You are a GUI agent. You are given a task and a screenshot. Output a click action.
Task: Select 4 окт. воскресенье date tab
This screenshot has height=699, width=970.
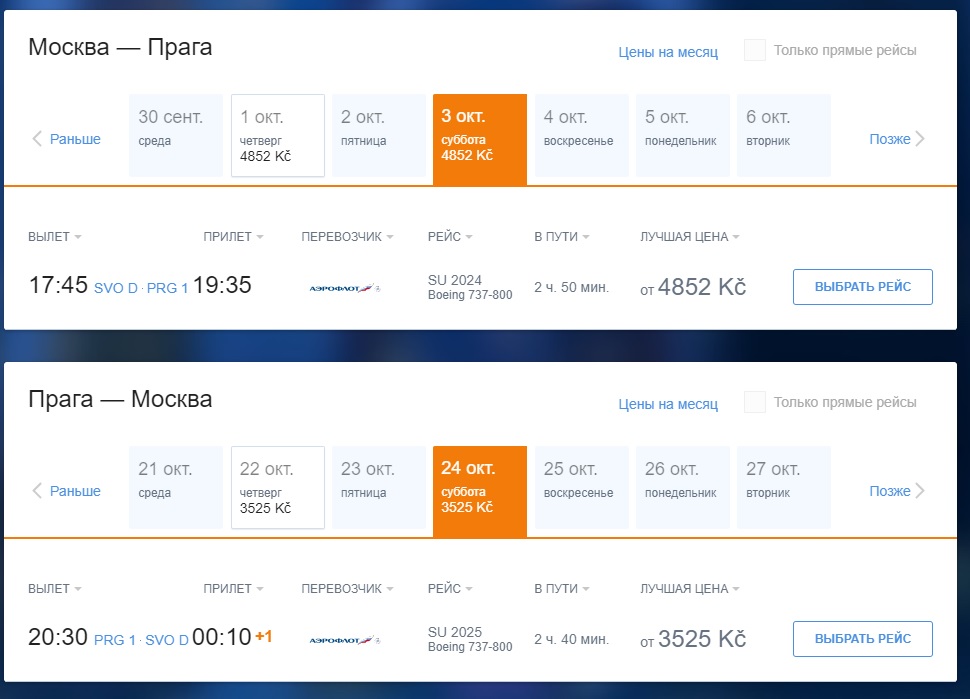(582, 135)
